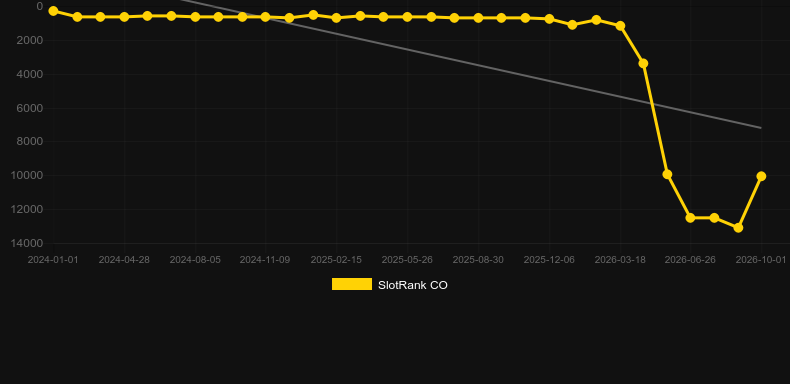This screenshot has width=790, height=384.
Task: Click the 2024-04-28 x-axis label
Action: 124,260
